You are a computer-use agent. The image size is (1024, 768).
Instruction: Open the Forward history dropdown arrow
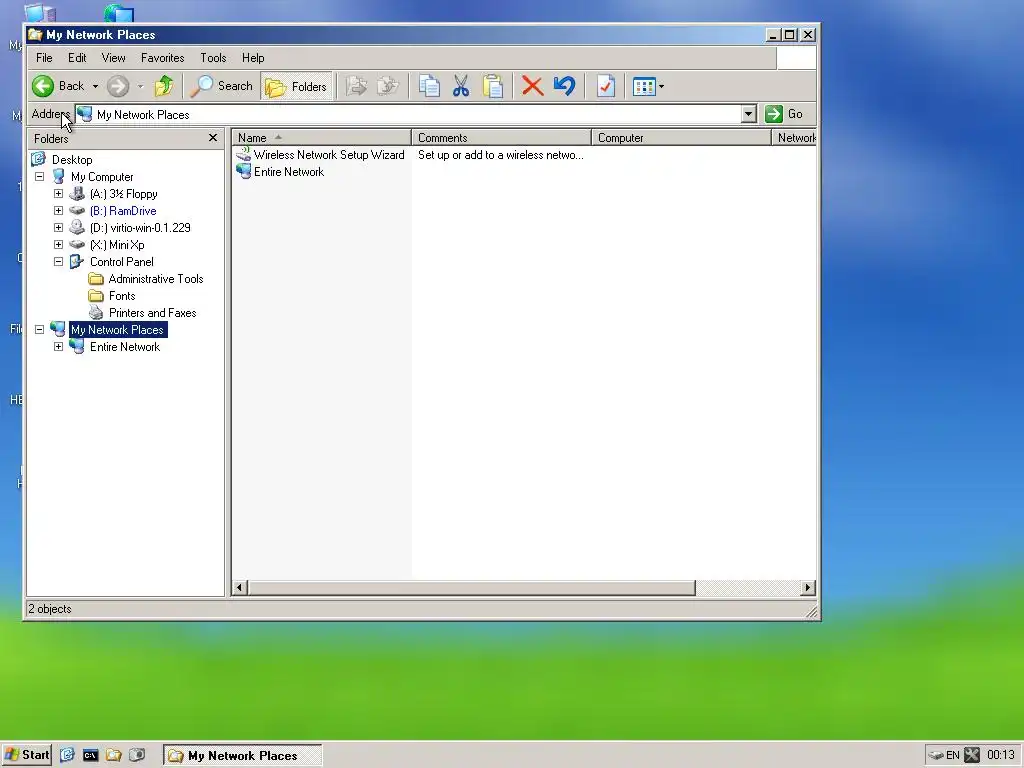point(140,86)
